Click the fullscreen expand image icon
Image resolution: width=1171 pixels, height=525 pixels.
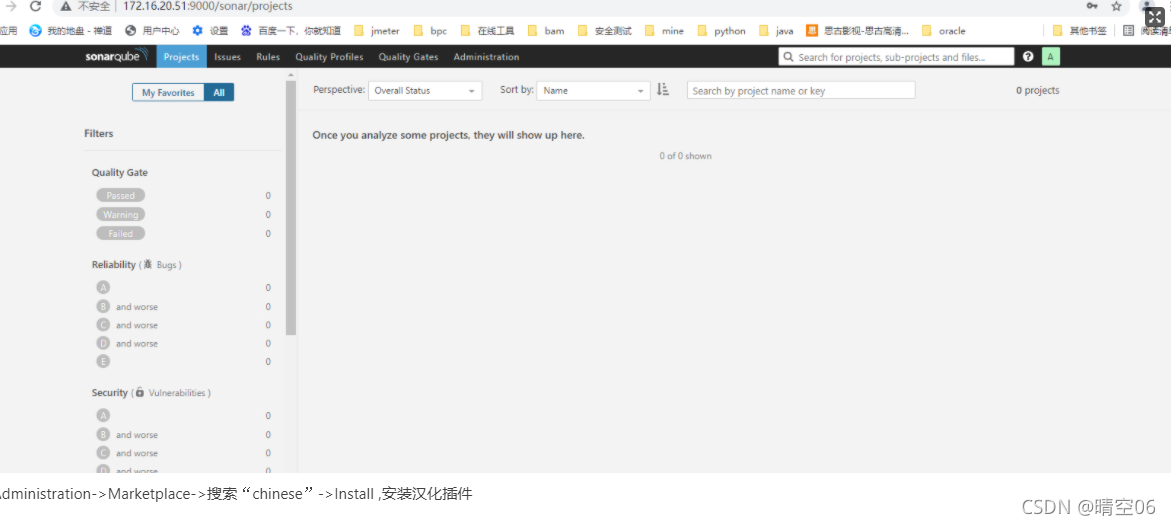pos(1155,17)
